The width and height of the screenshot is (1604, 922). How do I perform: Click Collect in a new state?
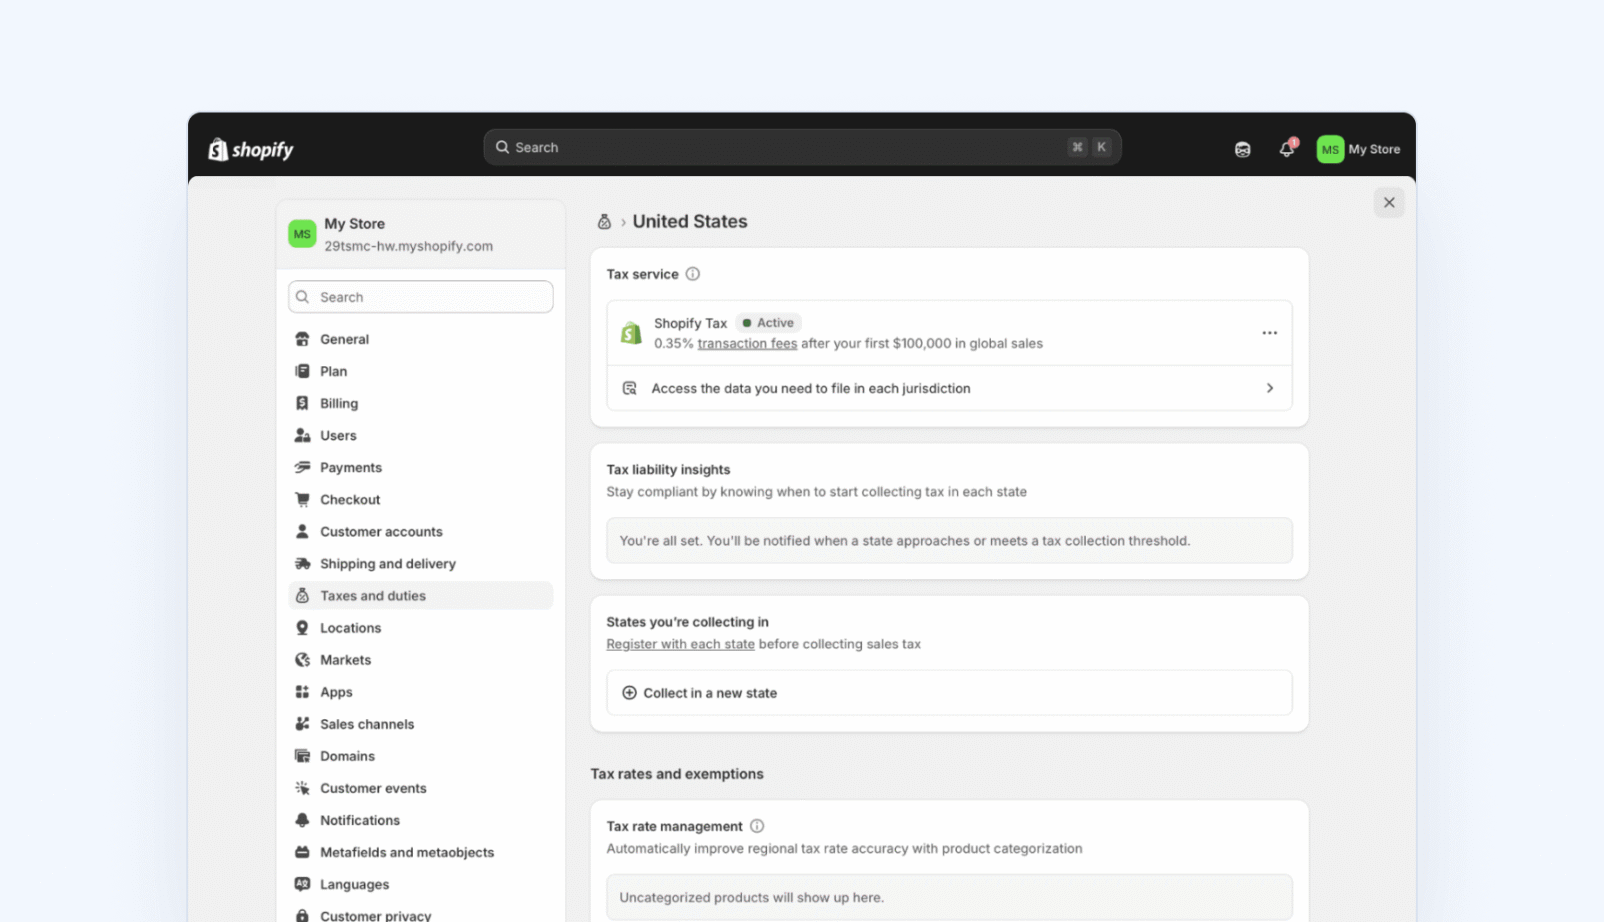point(949,693)
